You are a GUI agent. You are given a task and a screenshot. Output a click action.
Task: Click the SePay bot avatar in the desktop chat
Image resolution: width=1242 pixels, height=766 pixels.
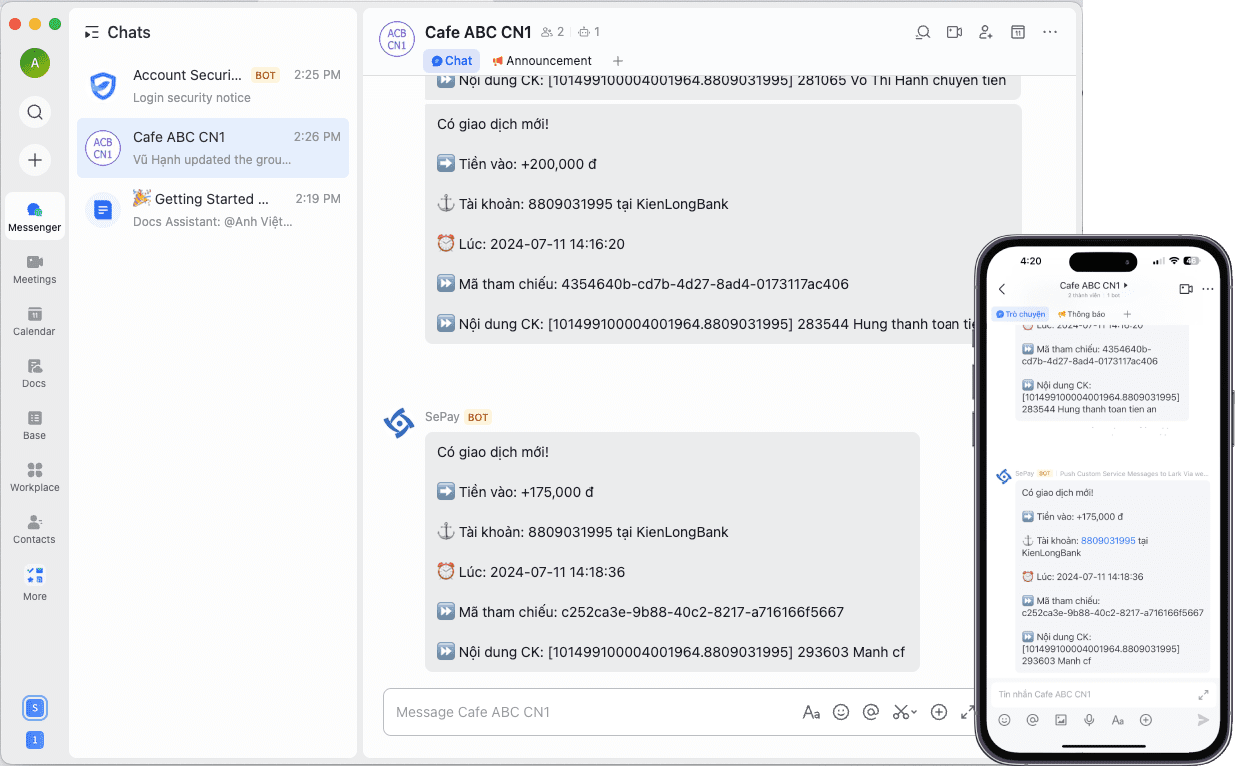click(x=399, y=424)
